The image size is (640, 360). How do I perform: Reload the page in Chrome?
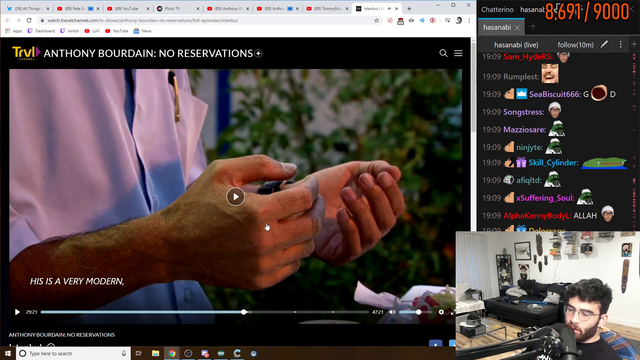pyautogui.click(x=29, y=20)
